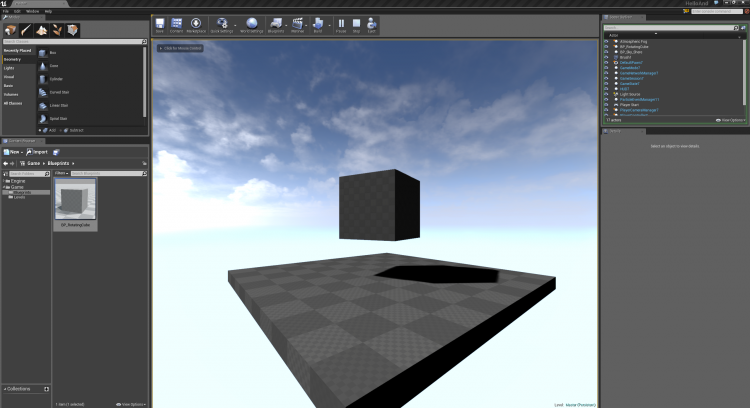
Task: Open the New asset dropdown
Action: pos(13,152)
